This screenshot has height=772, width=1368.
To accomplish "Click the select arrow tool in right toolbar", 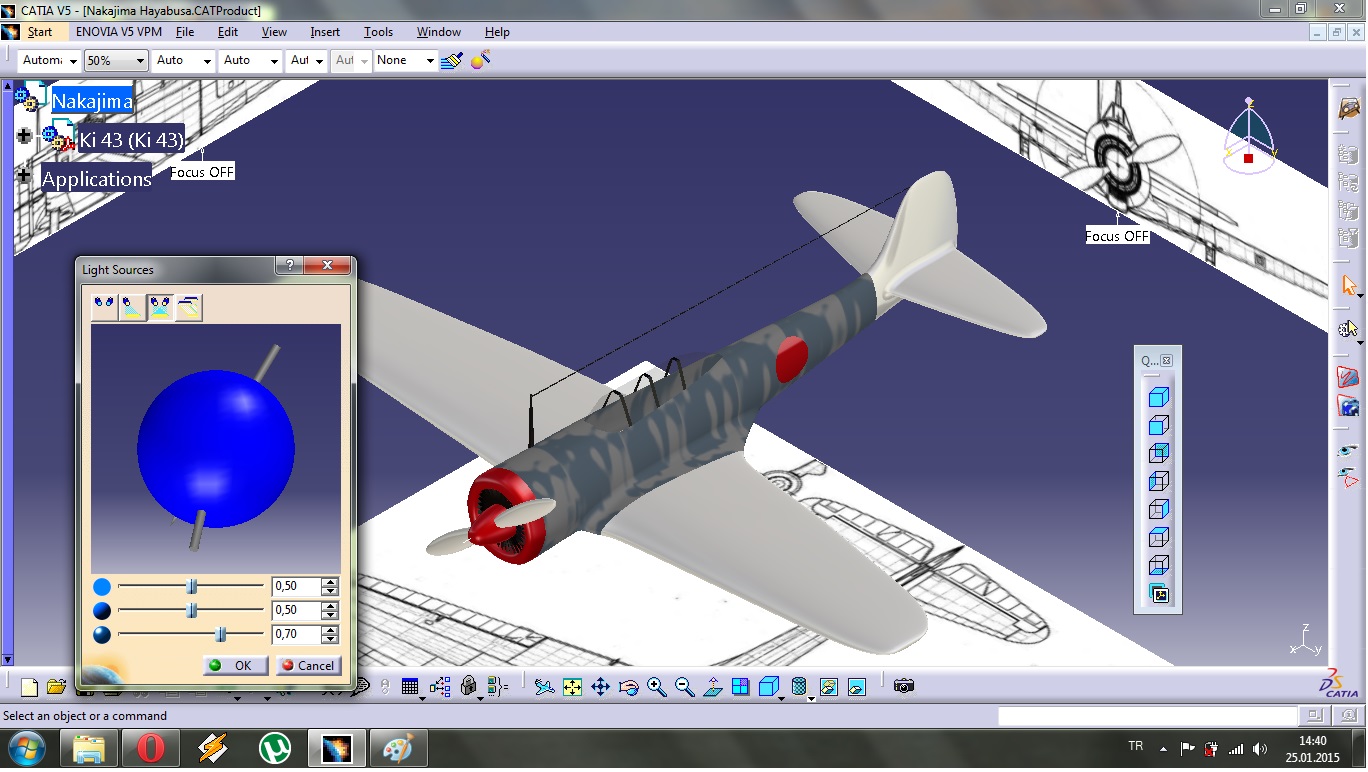I will click(1349, 287).
